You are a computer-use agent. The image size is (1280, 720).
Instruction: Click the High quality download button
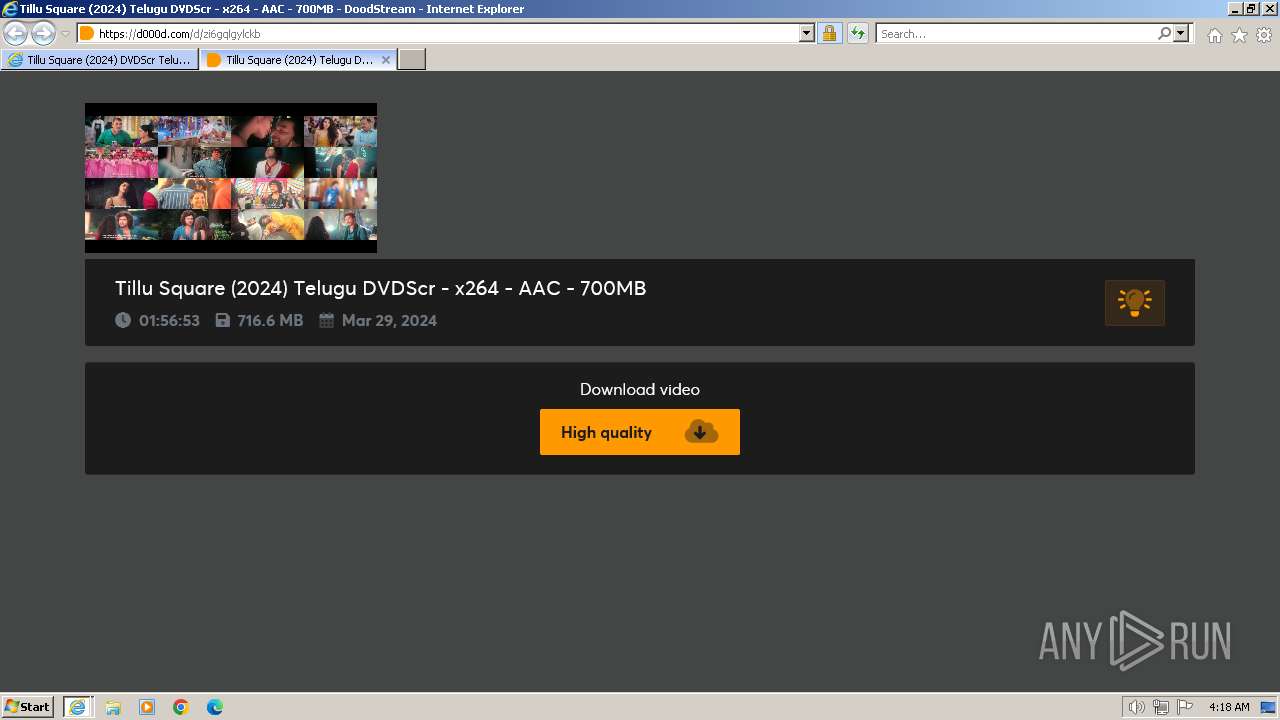point(640,432)
